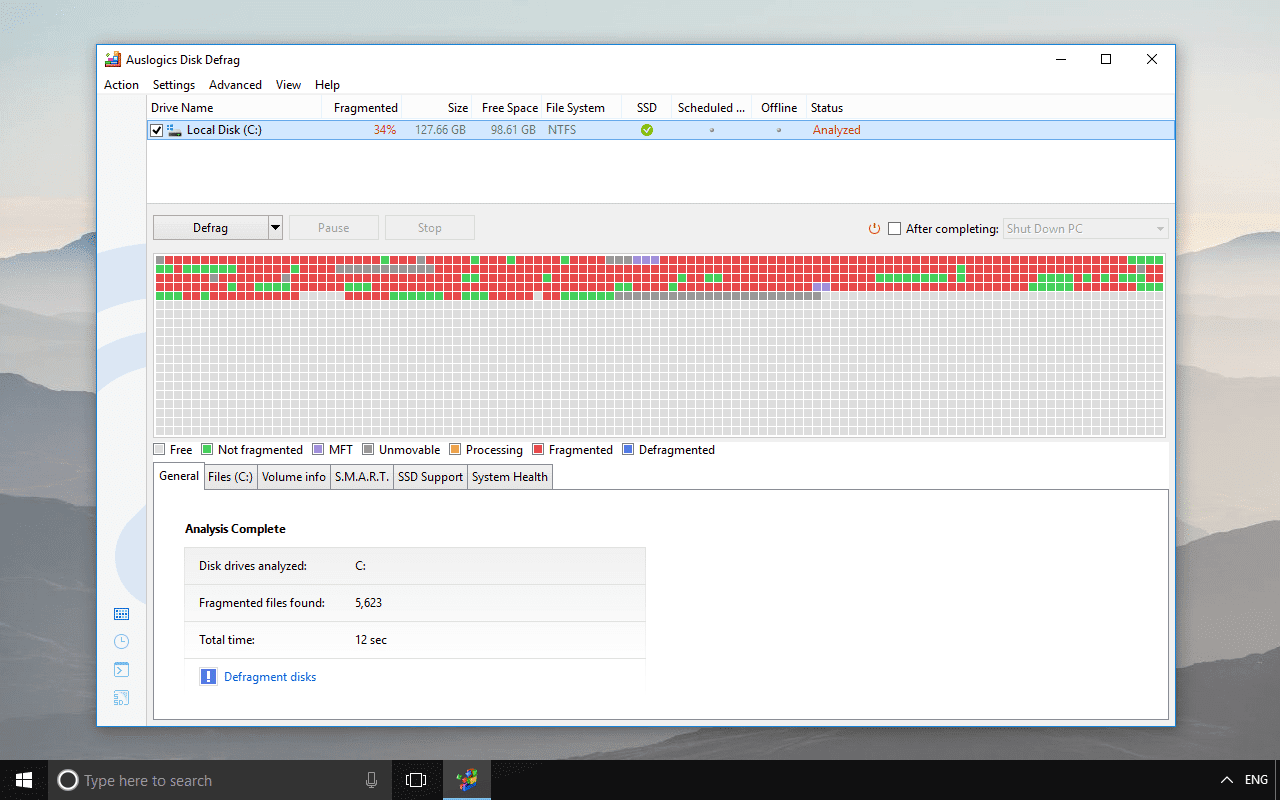The width and height of the screenshot is (1280, 800).
Task: Click the SSD column header
Action: 647,108
